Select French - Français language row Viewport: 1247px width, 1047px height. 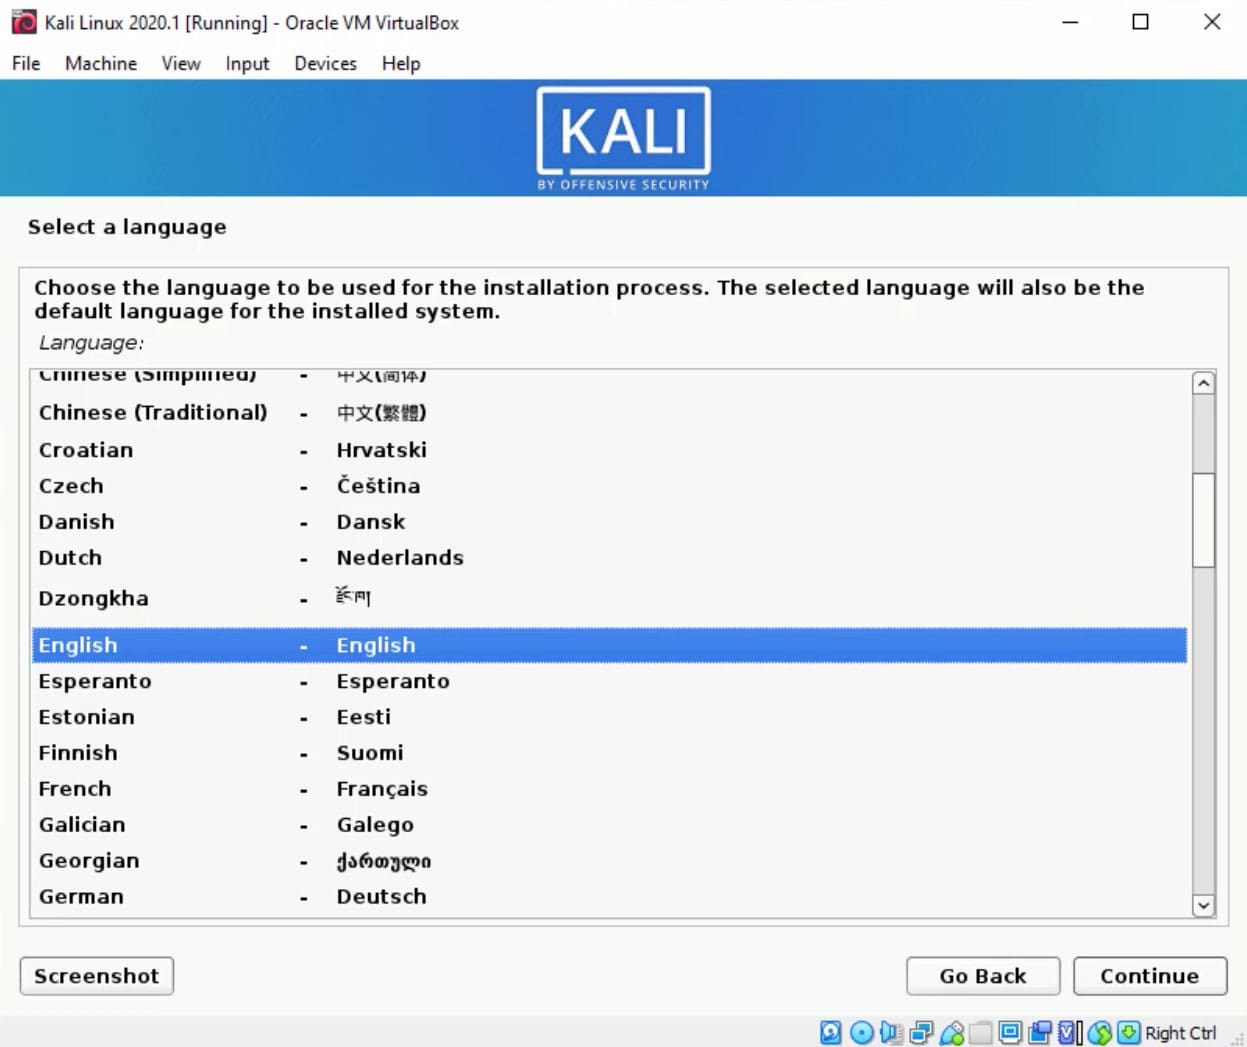[609, 789]
